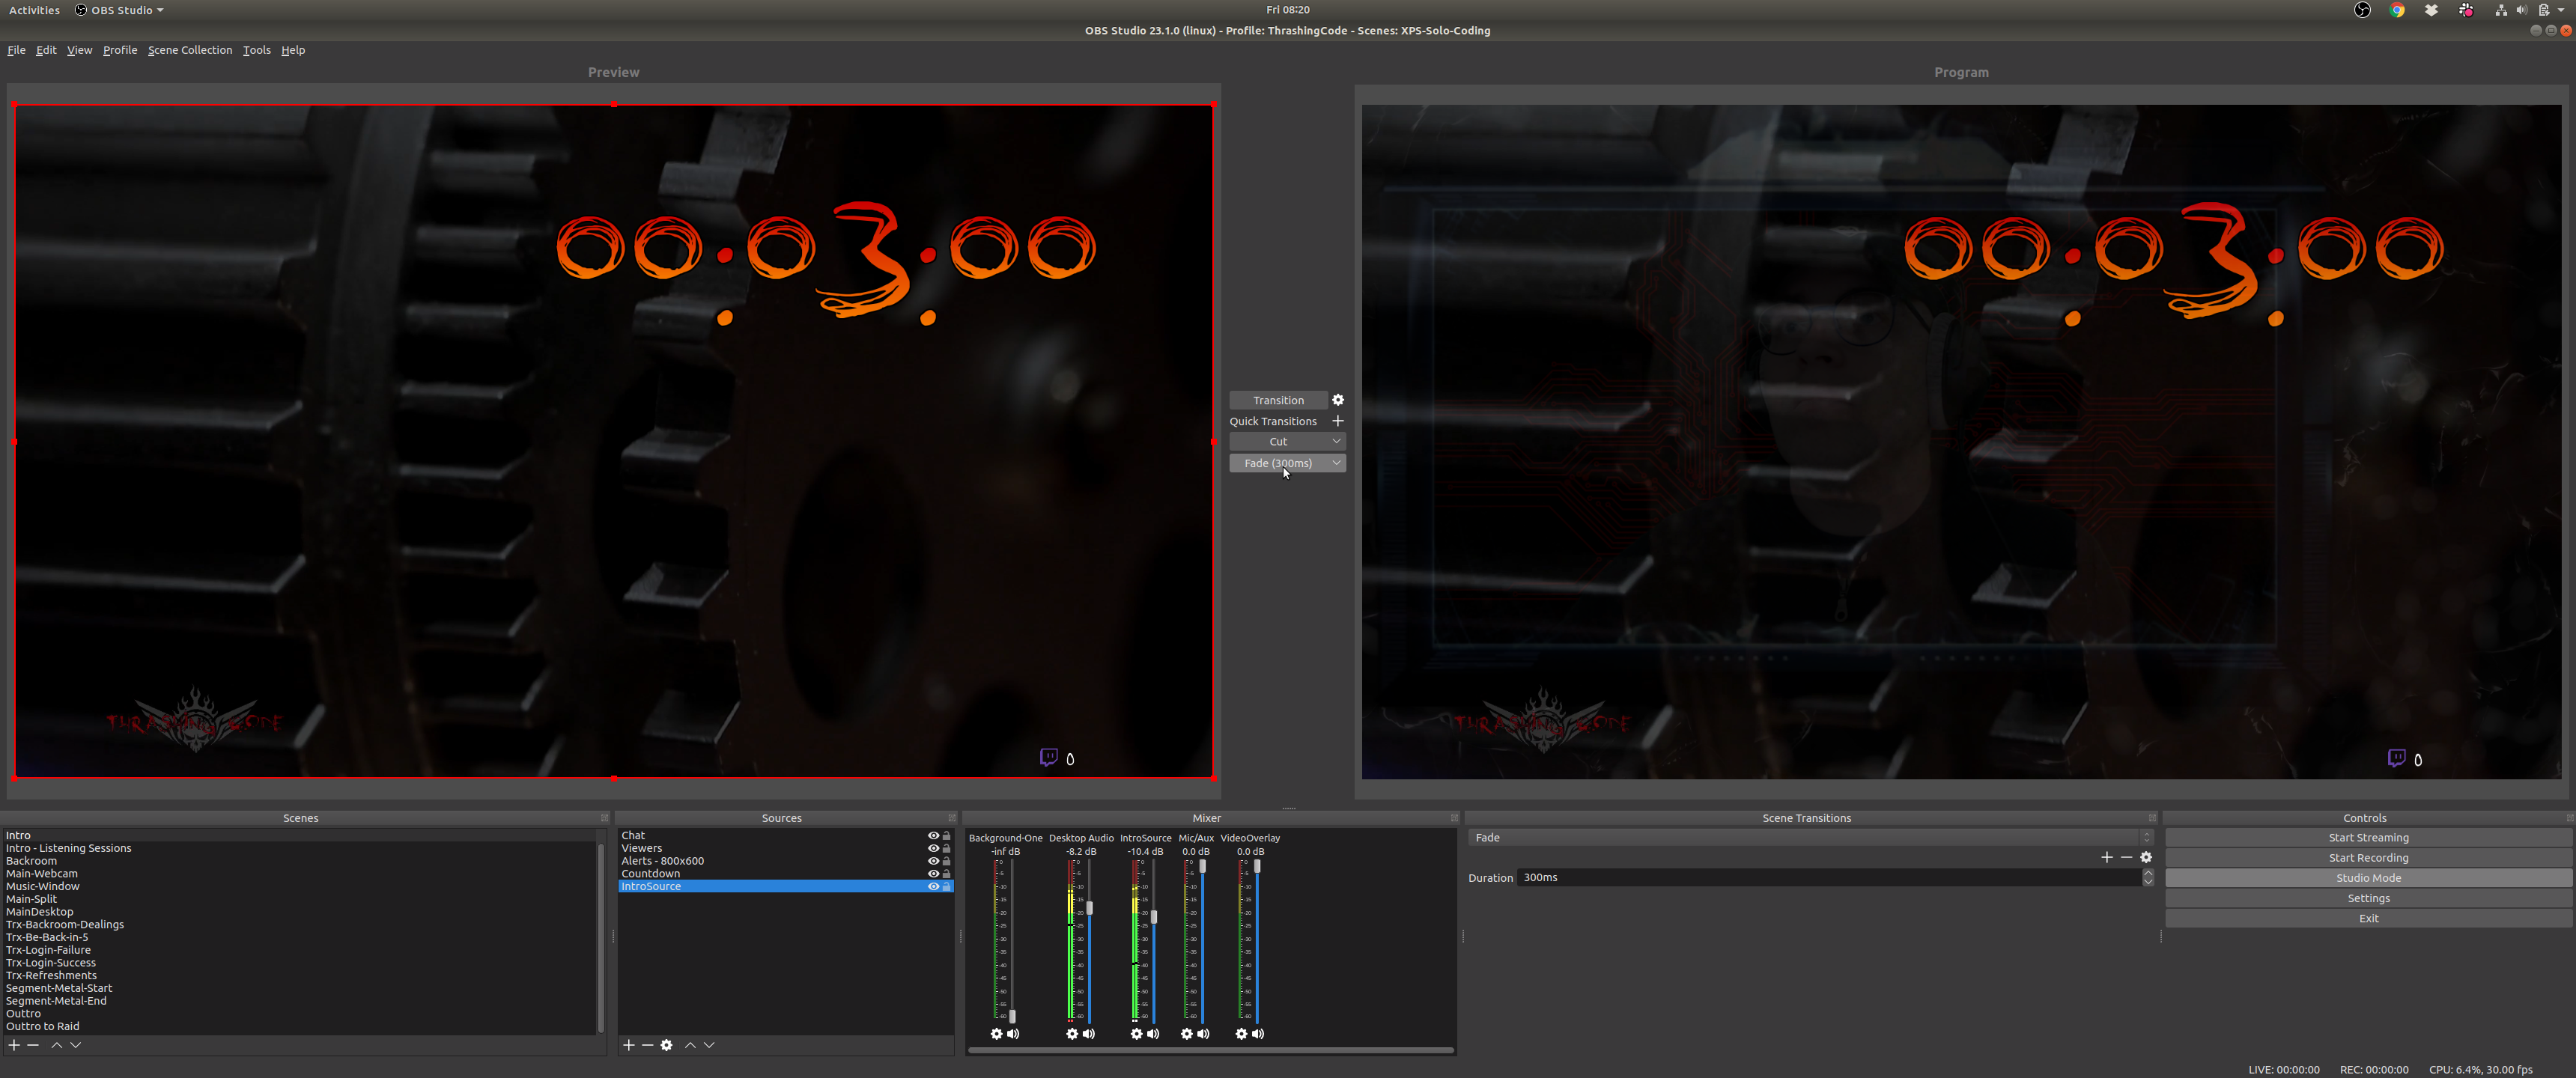Add a new source with plus icon
The height and width of the screenshot is (1078, 2576).
pyautogui.click(x=629, y=1045)
